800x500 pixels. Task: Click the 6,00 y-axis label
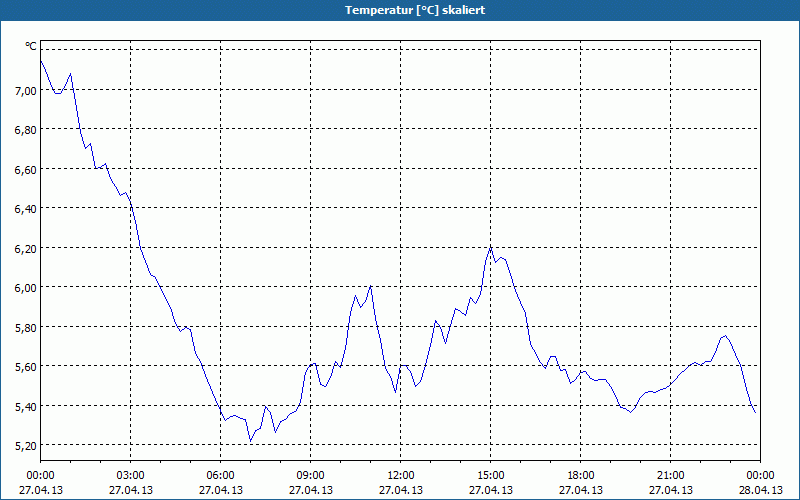click(26, 288)
